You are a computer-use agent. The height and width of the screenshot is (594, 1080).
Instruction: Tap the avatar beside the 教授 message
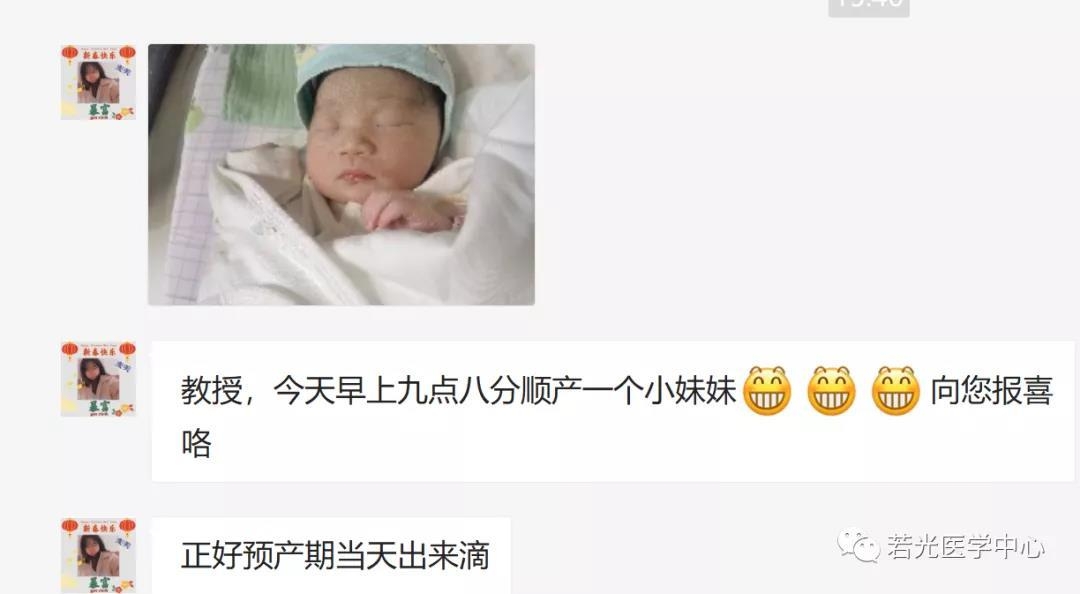point(98,378)
